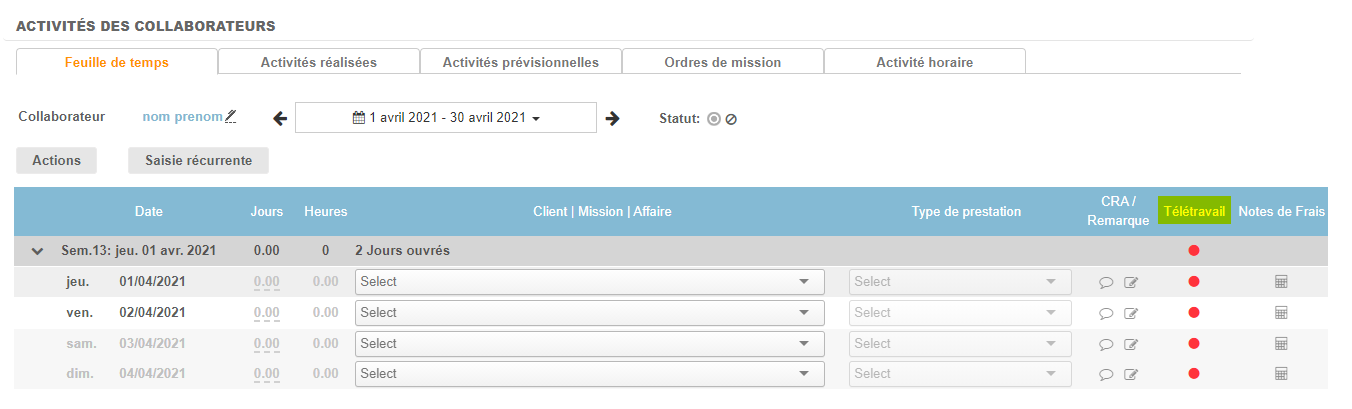Open comment bubble for sam. 03/04/2021
This screenshot has width=1352, height=409.
coord(1106,345)
